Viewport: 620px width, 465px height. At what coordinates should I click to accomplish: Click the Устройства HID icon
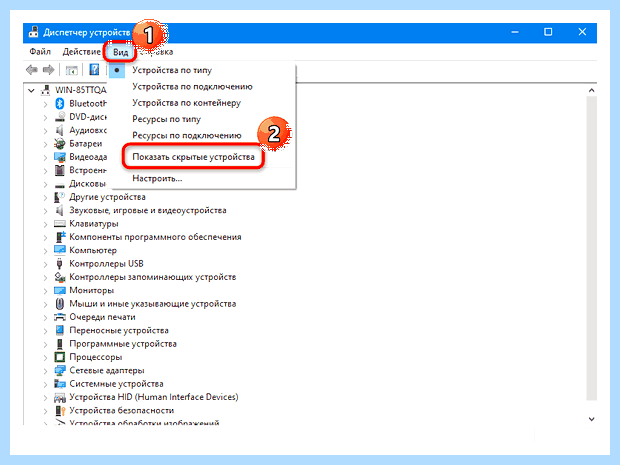pos(60,397)
